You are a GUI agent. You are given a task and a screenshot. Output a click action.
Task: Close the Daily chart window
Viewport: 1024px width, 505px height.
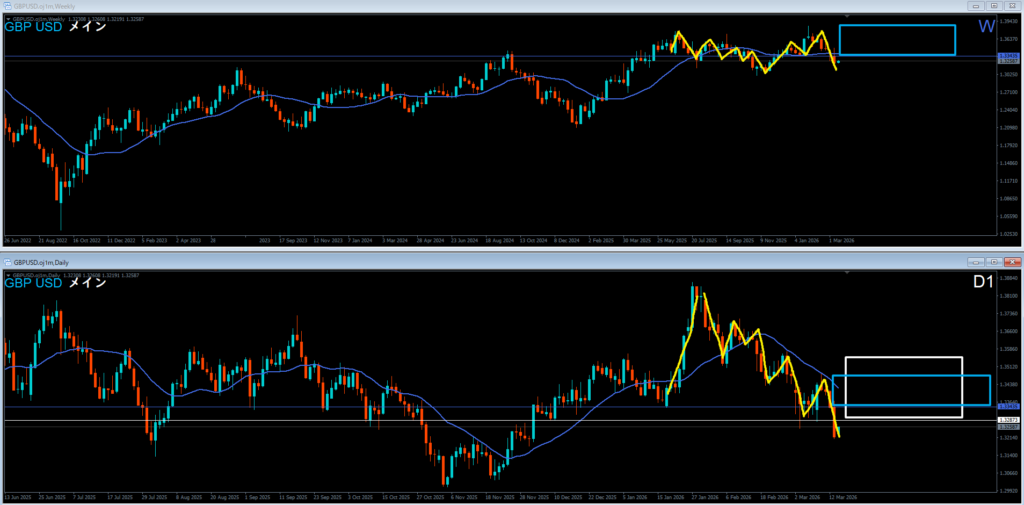[1010, 262]
